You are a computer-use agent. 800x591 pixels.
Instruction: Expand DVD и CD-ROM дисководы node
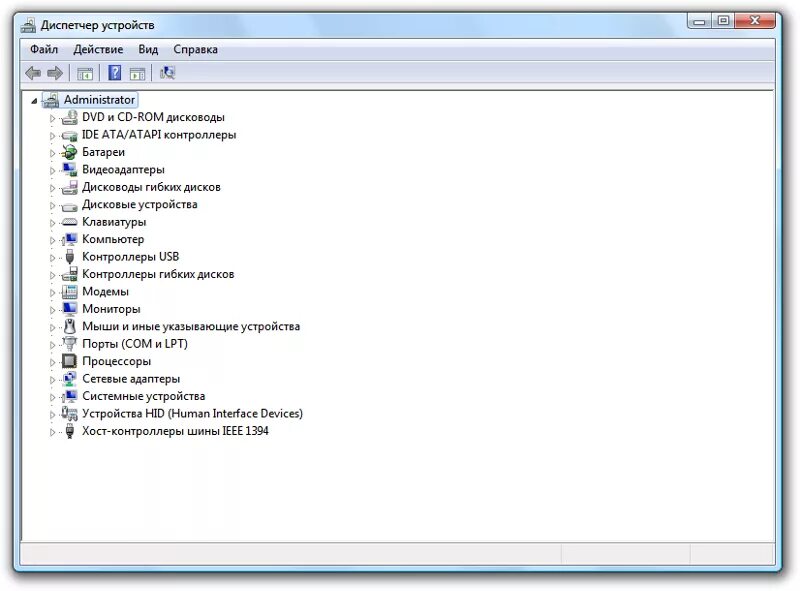[52, 118]
